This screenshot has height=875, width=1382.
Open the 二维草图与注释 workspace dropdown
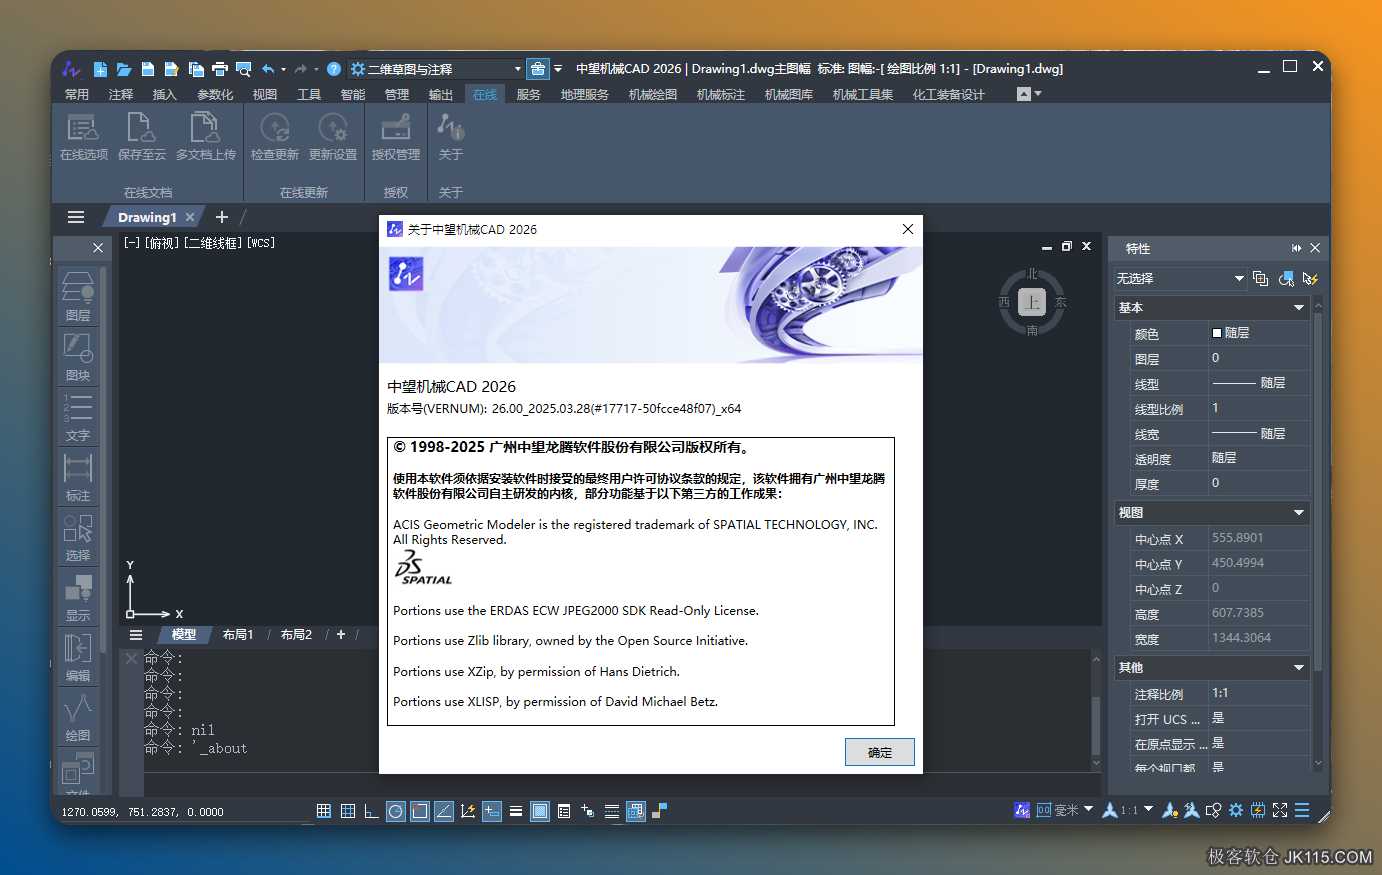click(x=436, y=69)
